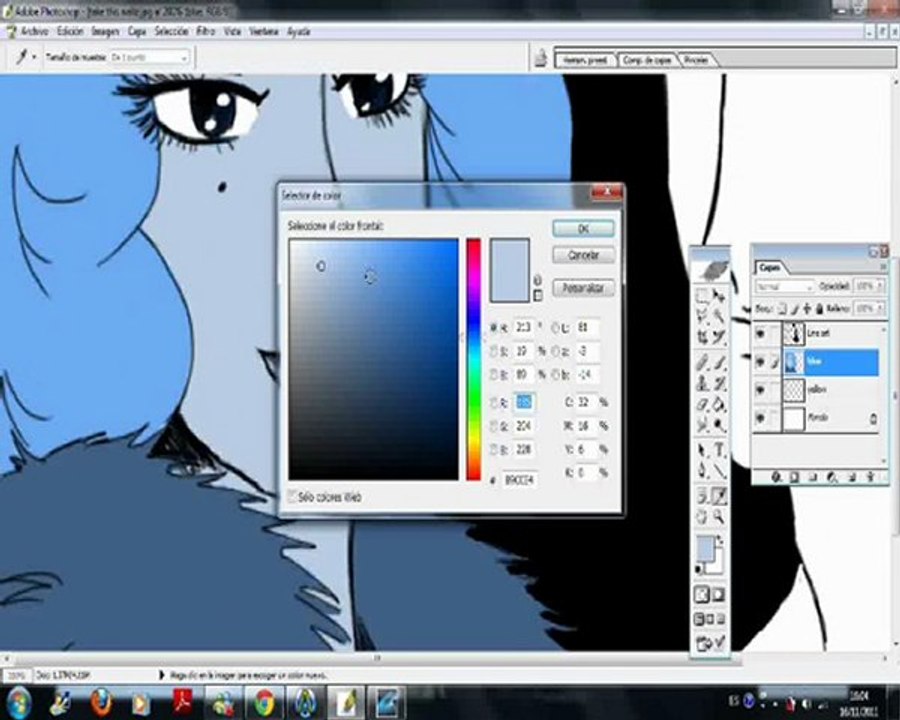Delete layer using trash icon
This screenshot has width=900, height=720.
pos(871,477)
